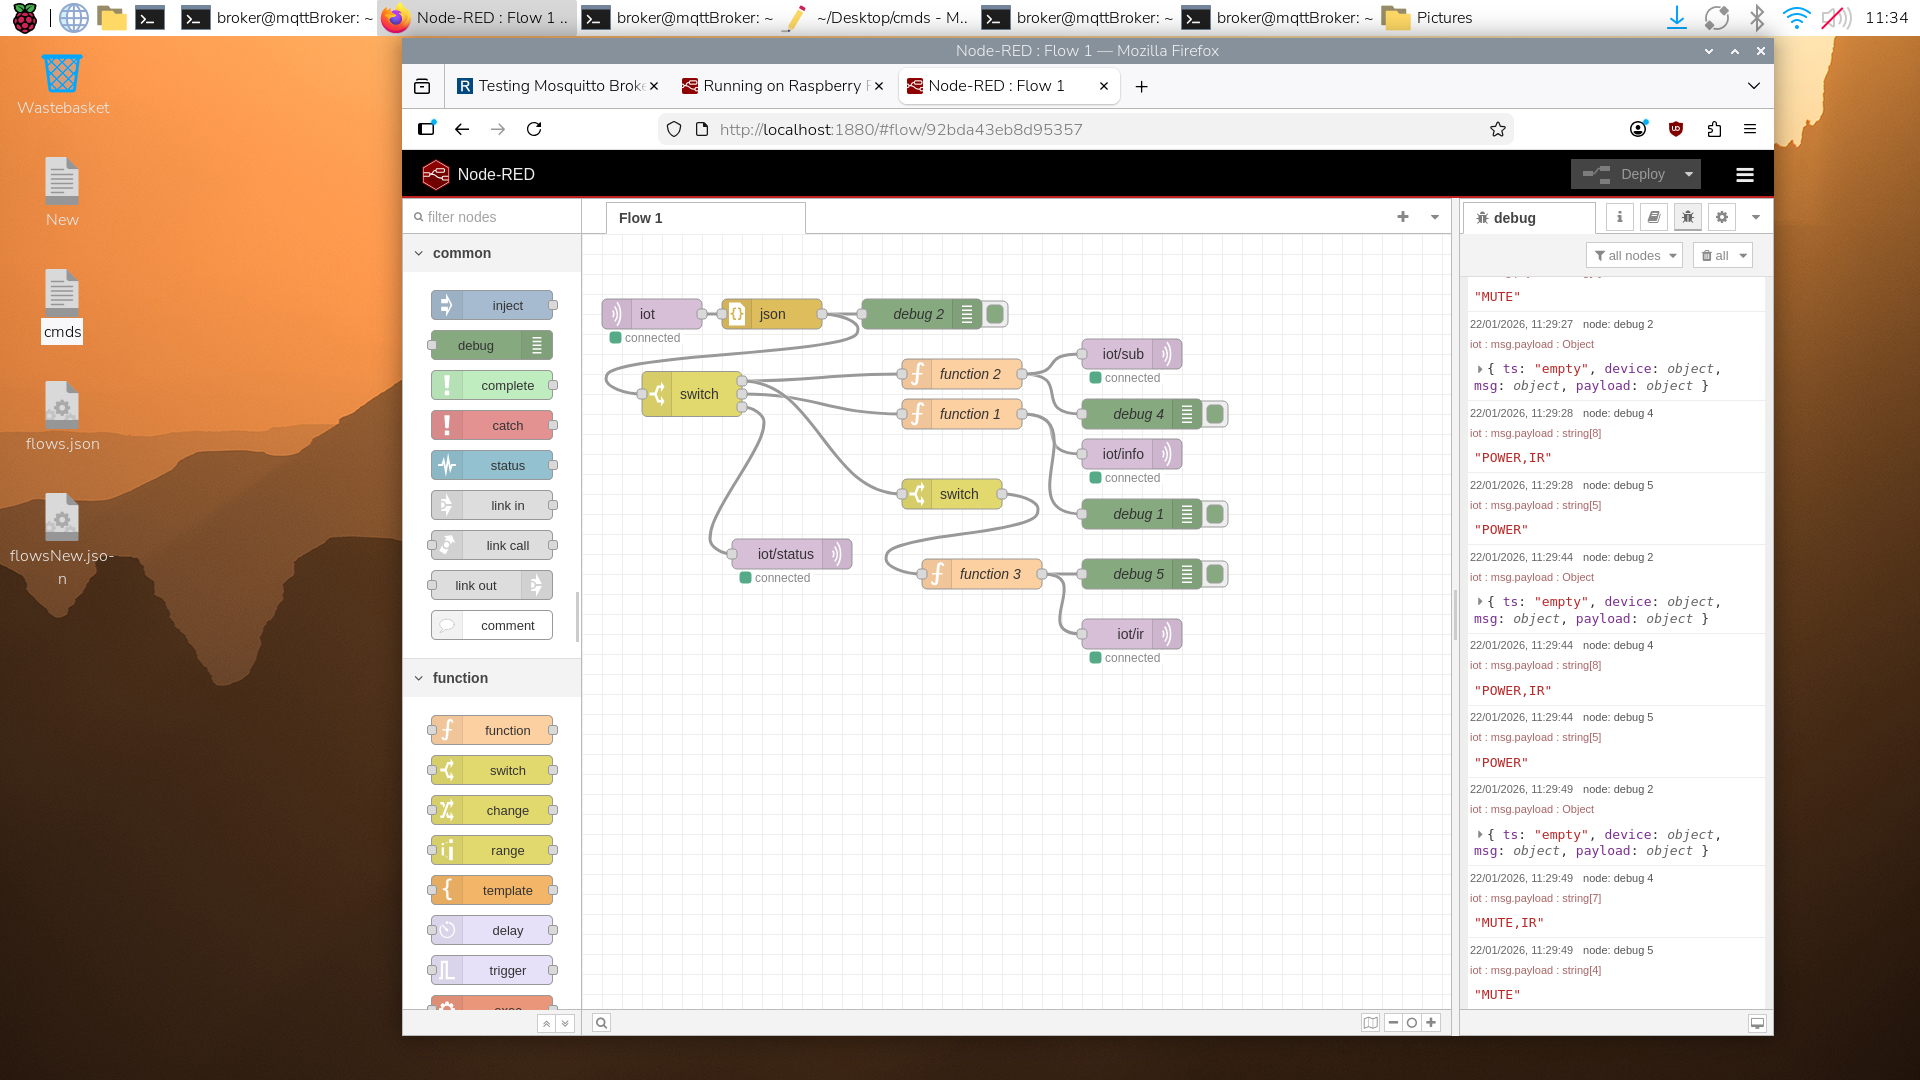Collapse all palette categories arrow

click(x=546, y=1024)
